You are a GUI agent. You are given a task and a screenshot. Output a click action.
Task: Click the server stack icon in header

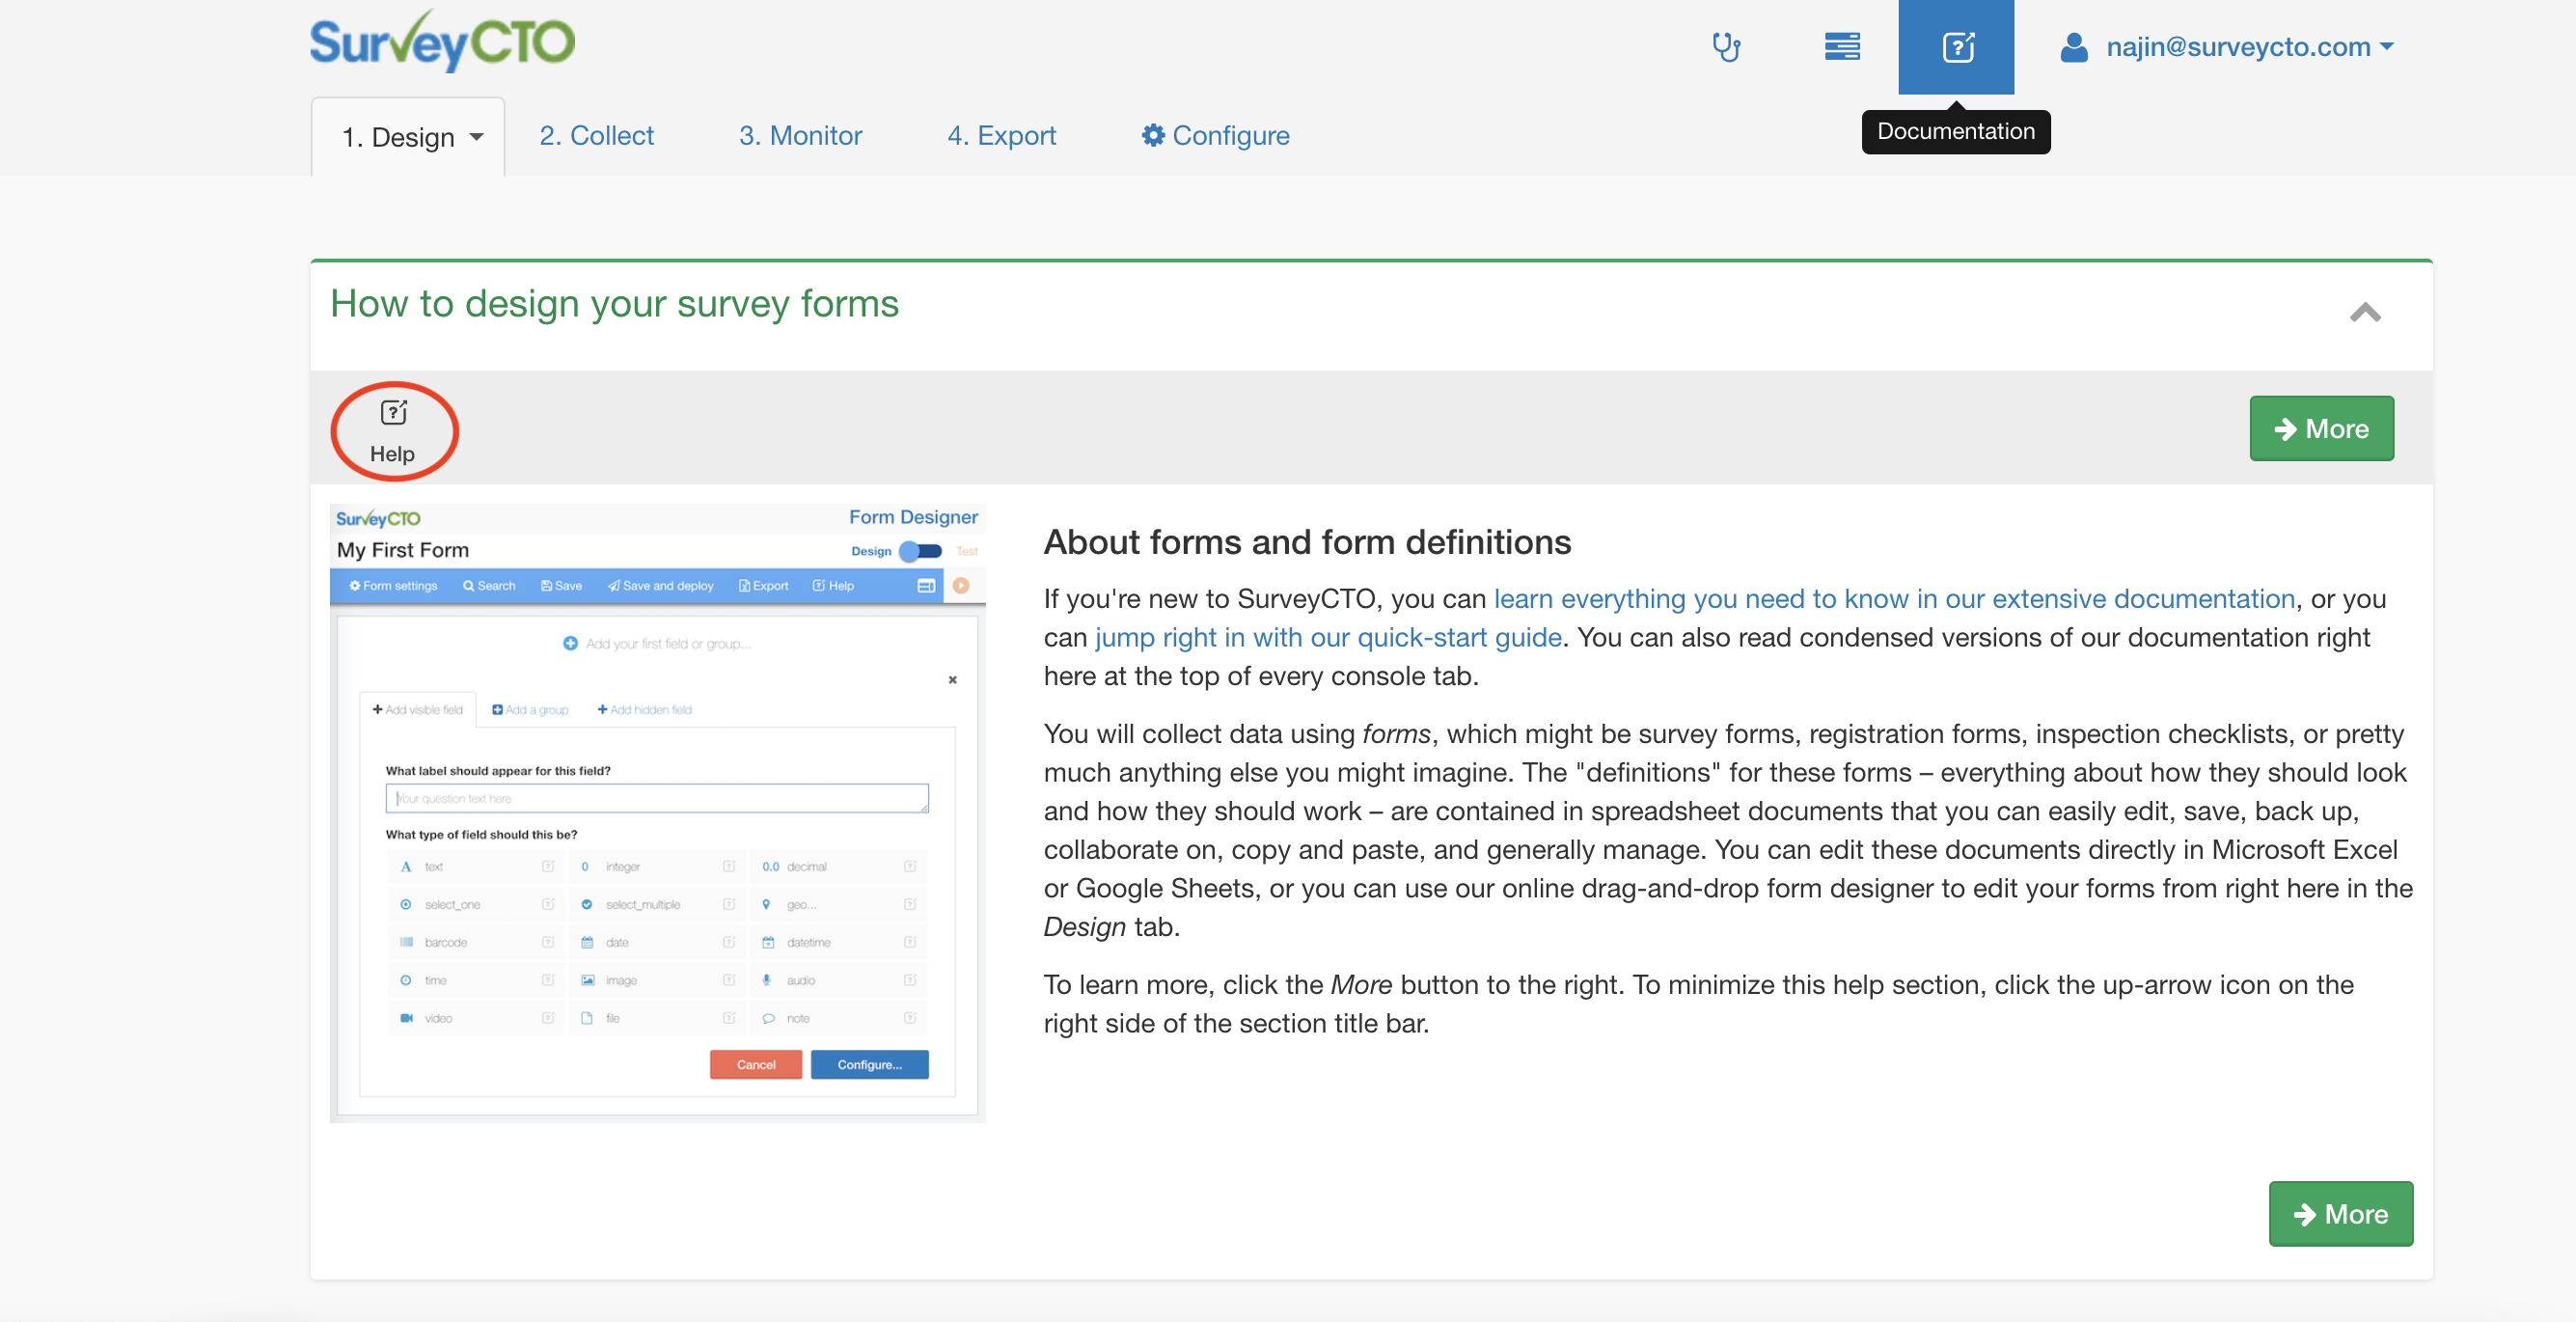click(x=1842, y=47)
